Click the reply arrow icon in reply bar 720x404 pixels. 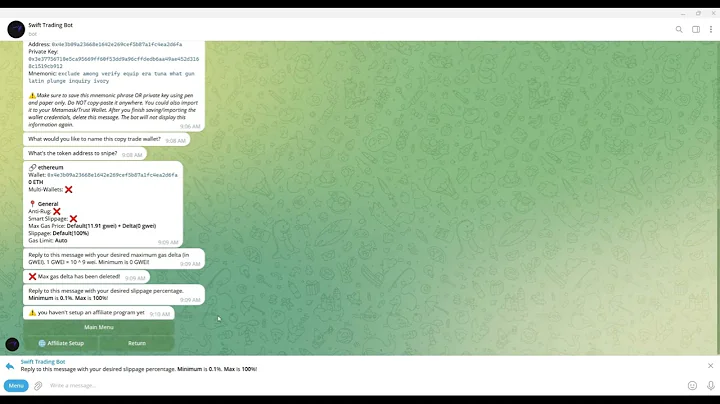coord(10,366)
